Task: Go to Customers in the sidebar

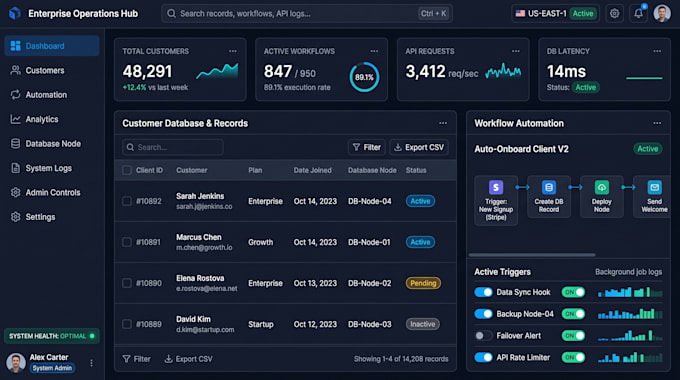Action: click(x=52, y=70)
